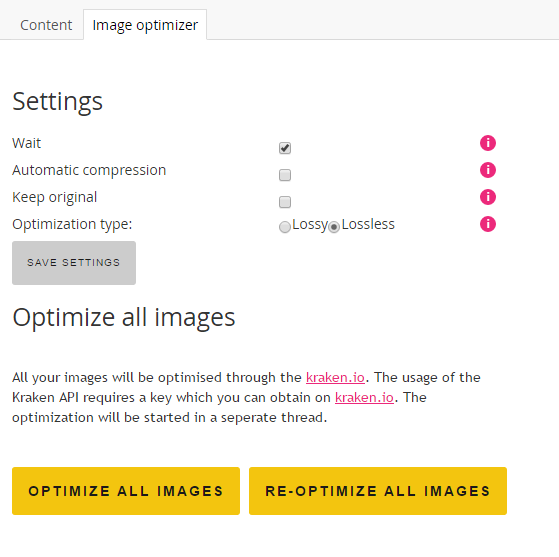559x557 pixels.
Task: Click the Optimization type info icon
Action: tap(488, 224)
